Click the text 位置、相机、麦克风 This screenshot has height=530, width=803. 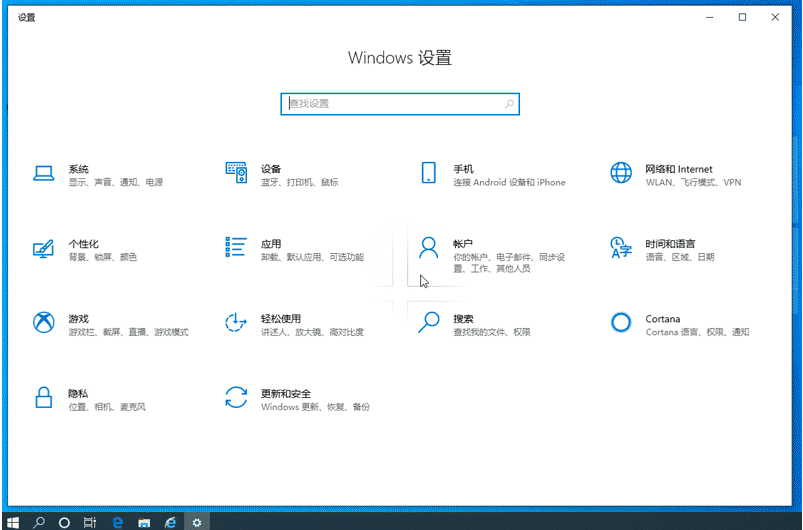(x=107, y=407)
